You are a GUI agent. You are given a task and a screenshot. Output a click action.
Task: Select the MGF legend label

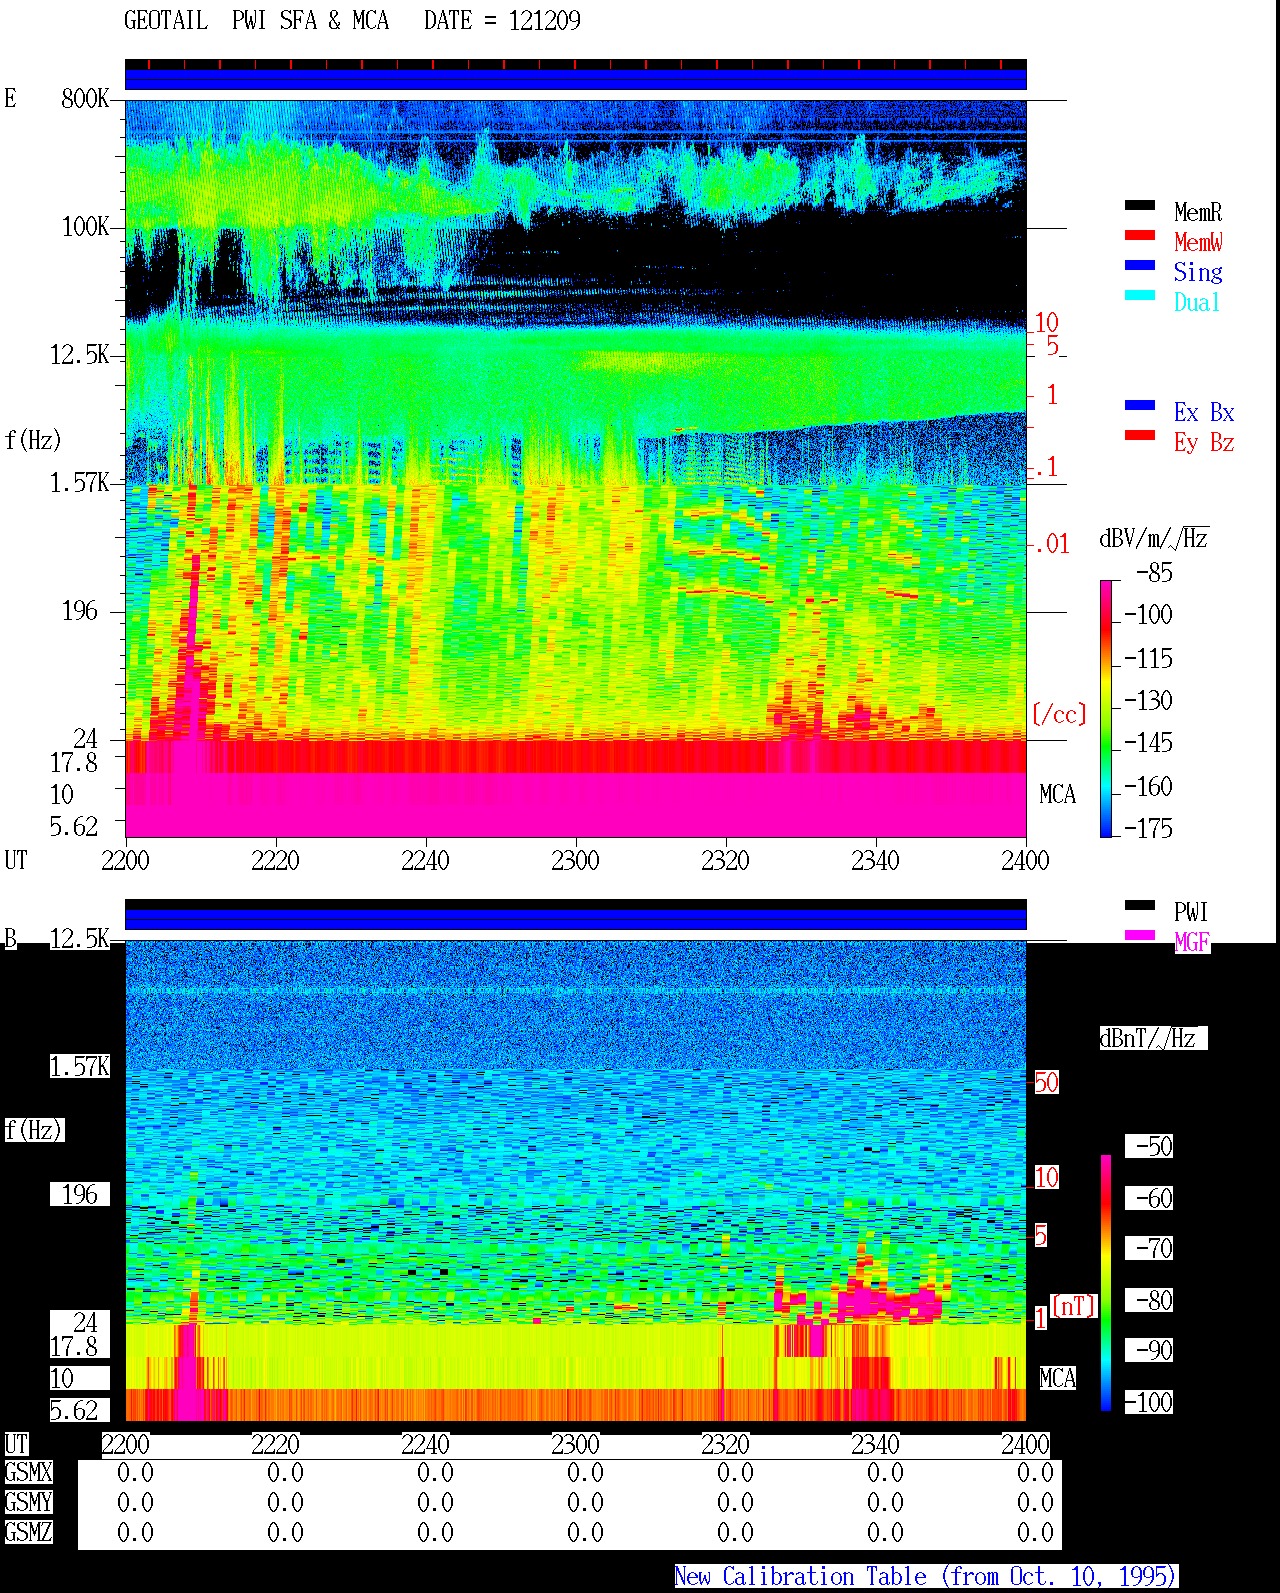tap(1192, 942)
